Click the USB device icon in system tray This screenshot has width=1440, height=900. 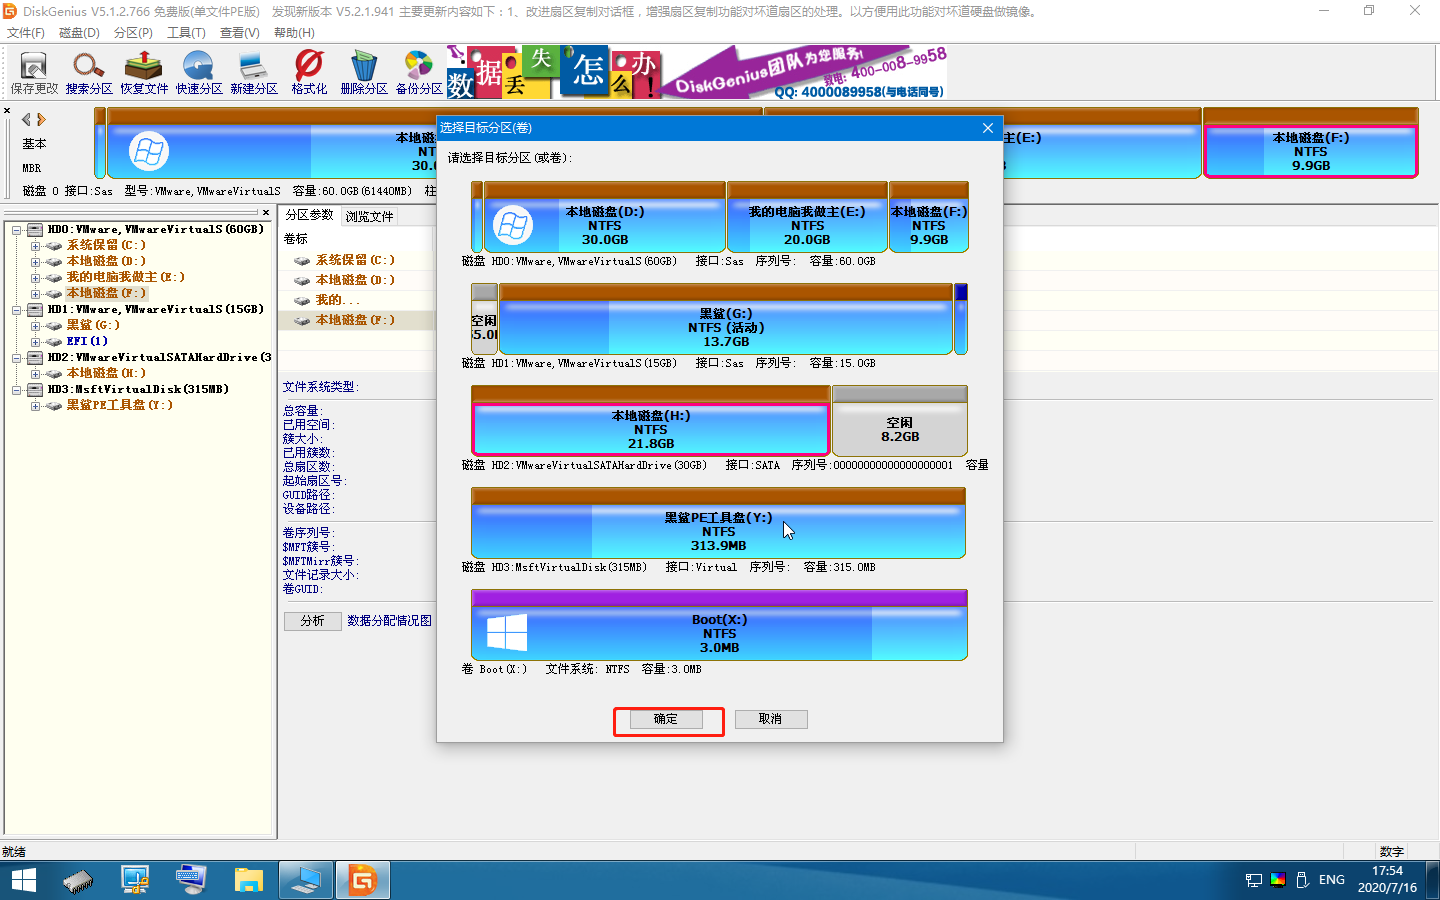coord(1302,880)
